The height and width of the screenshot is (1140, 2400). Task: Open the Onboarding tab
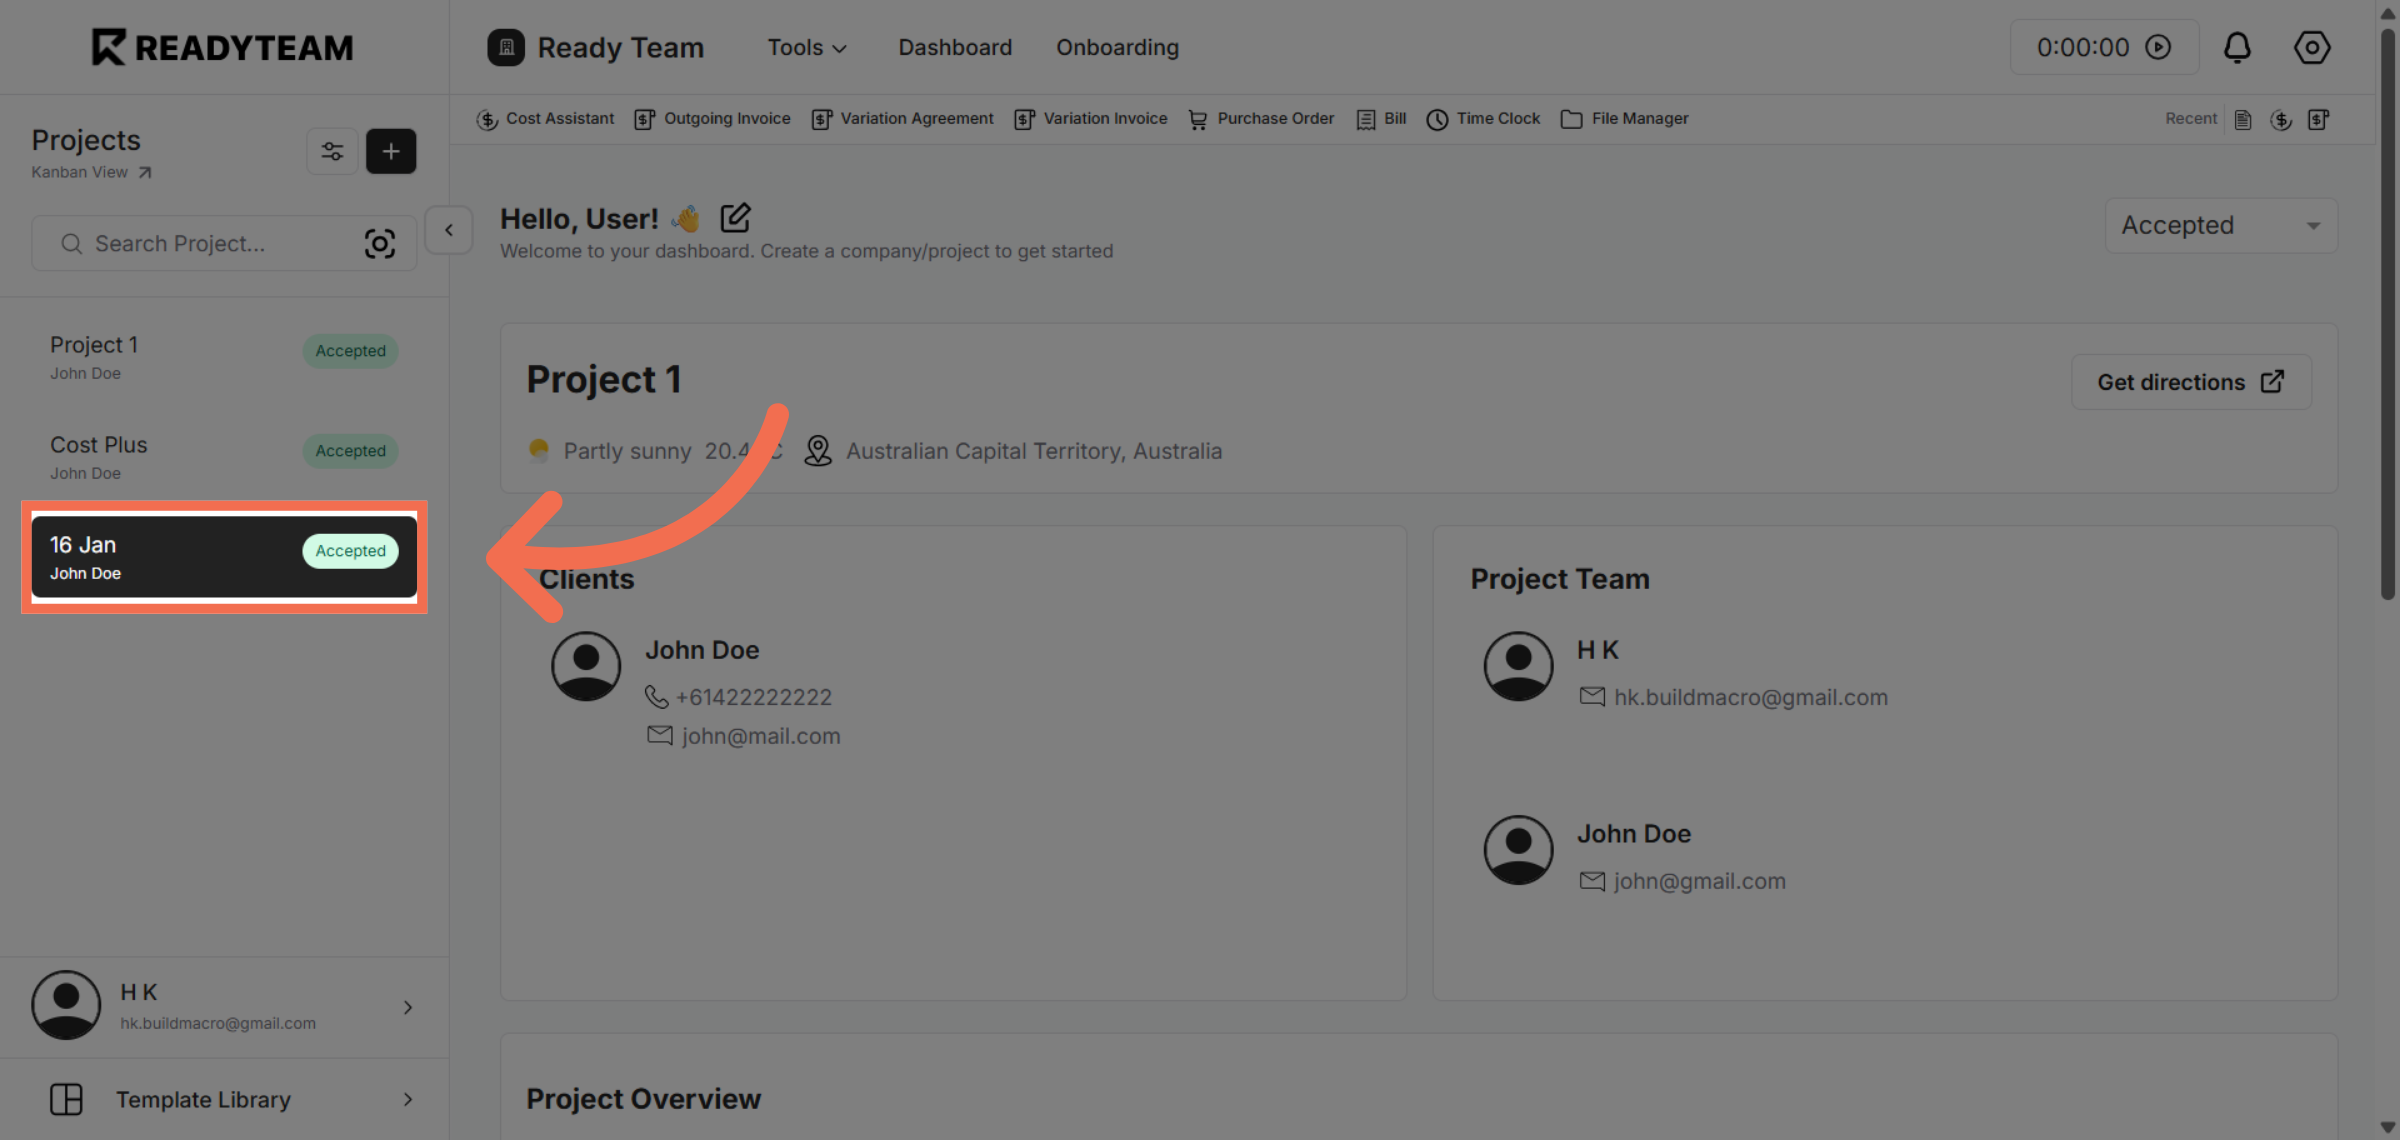[1117, 47]
